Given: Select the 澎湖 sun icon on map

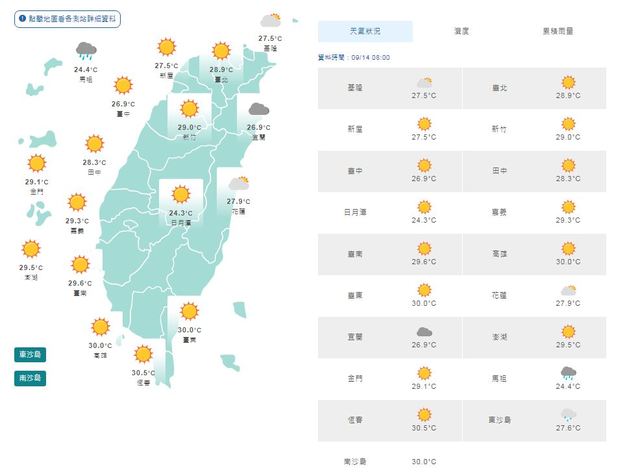Looking at the screenshot, I should coord(31,249).
